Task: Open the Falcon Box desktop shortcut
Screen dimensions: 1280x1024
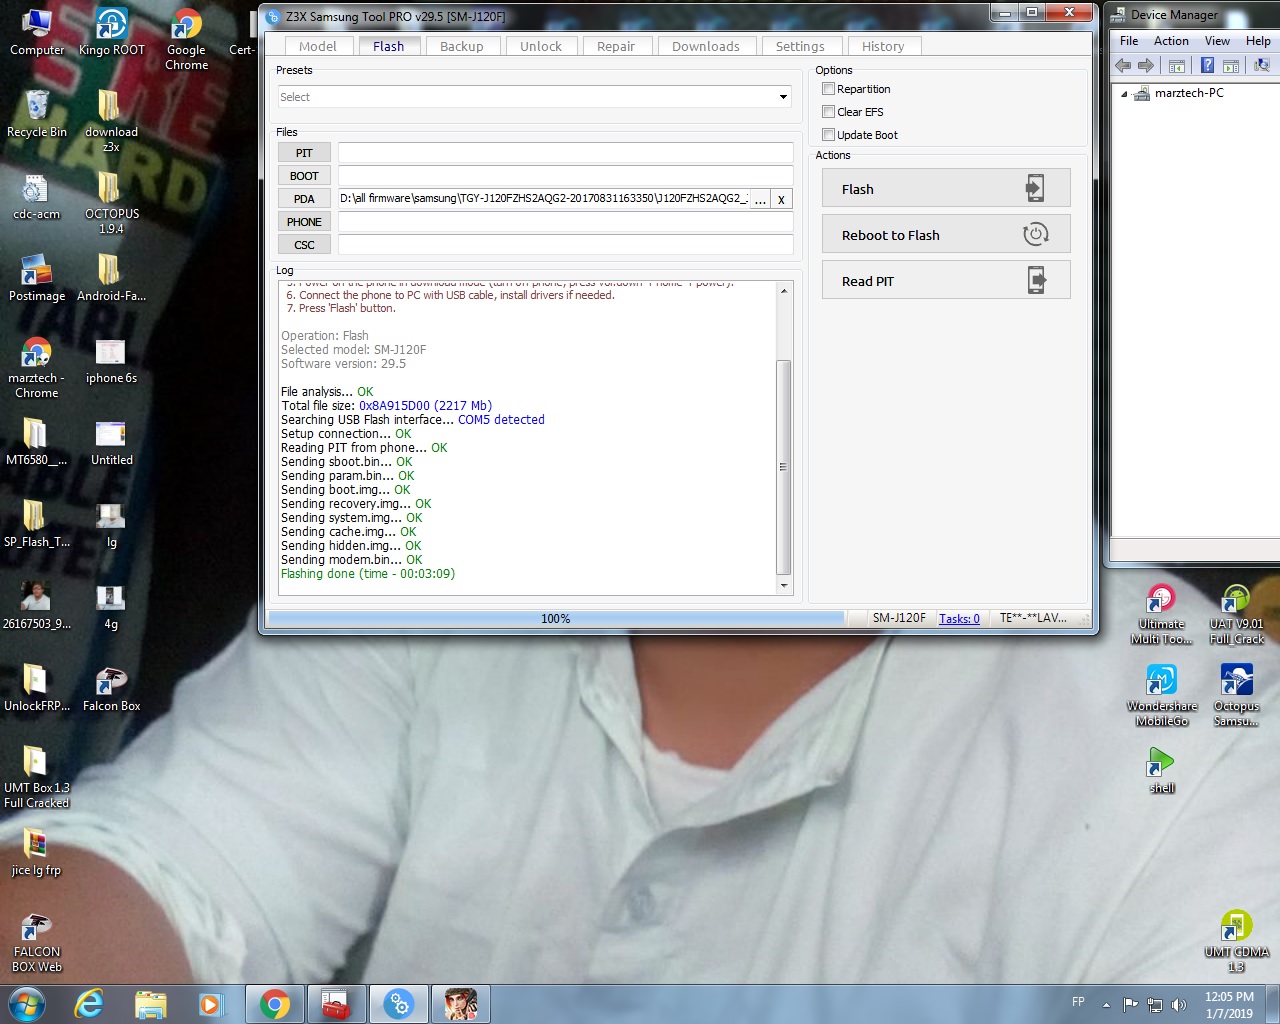Action: point(111,688)
